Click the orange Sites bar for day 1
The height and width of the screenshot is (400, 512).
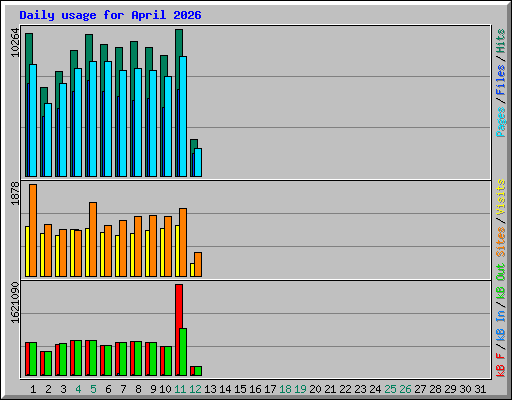(x=33, y=230)
